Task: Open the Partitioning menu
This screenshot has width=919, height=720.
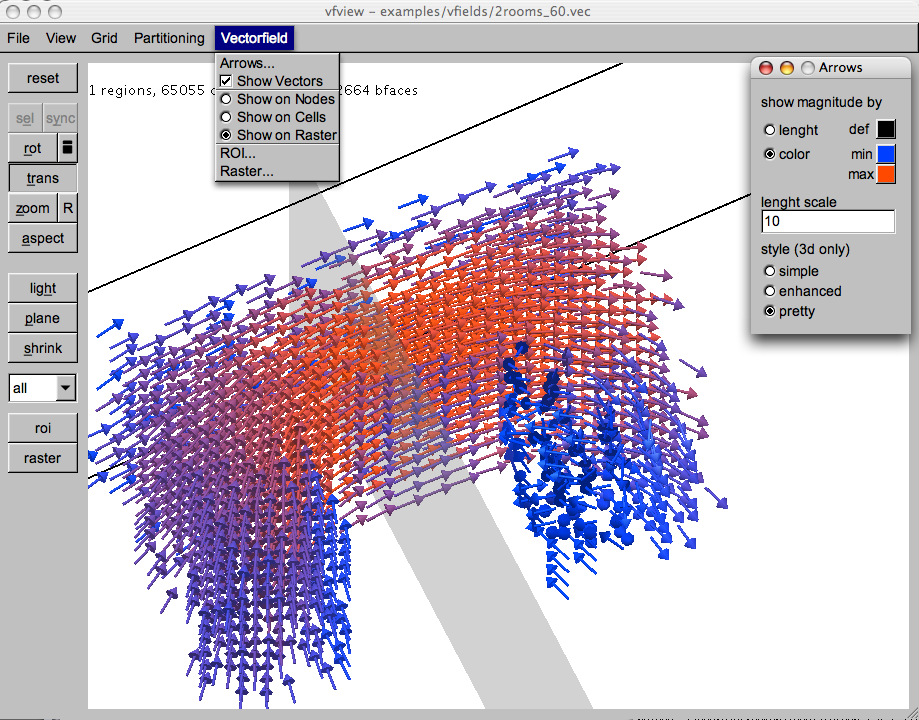Action: pos(169,38)
